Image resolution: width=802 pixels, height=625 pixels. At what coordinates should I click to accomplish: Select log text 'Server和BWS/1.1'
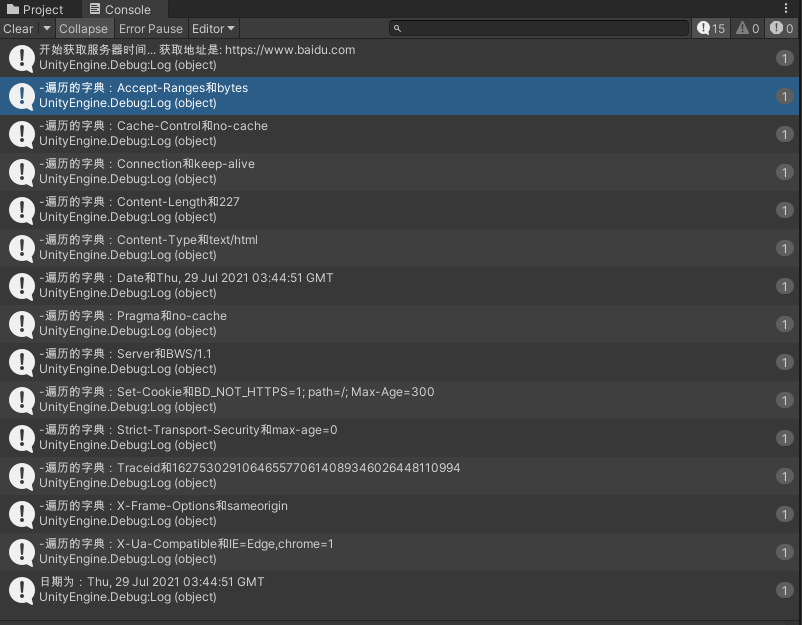tap(164, 353)
